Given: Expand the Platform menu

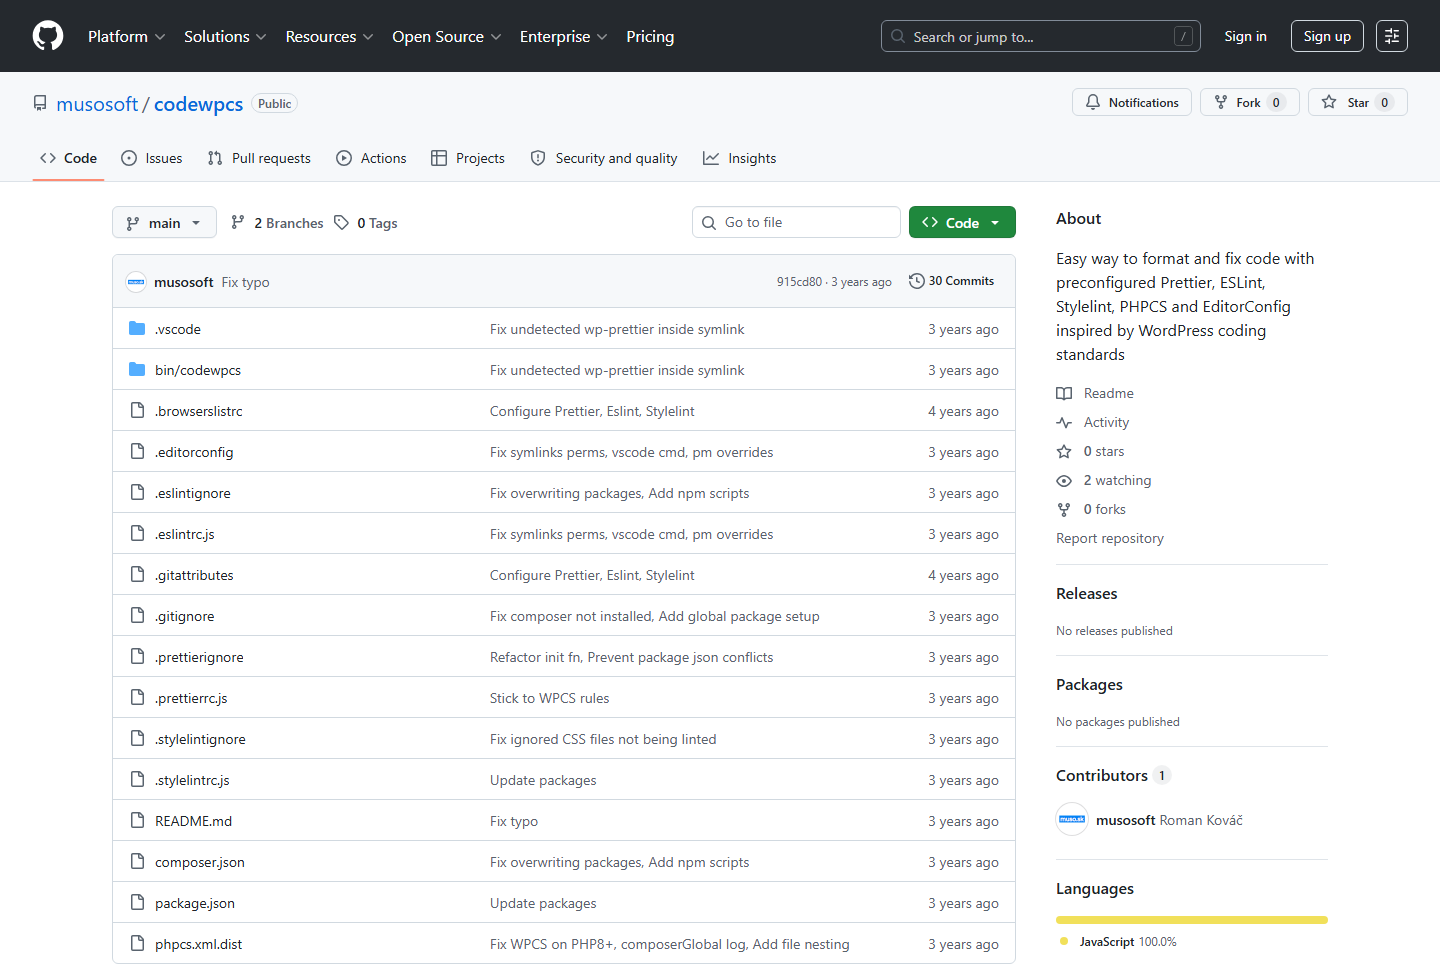Looking at the screenshot, I should (126, 36).
